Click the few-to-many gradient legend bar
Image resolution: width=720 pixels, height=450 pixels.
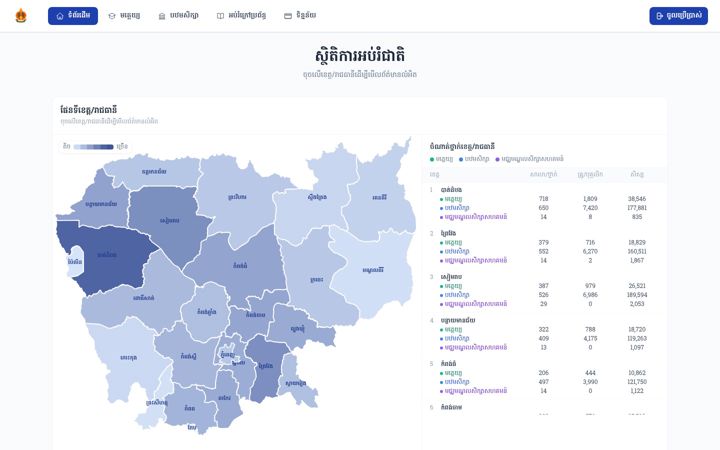coord(94,146)
